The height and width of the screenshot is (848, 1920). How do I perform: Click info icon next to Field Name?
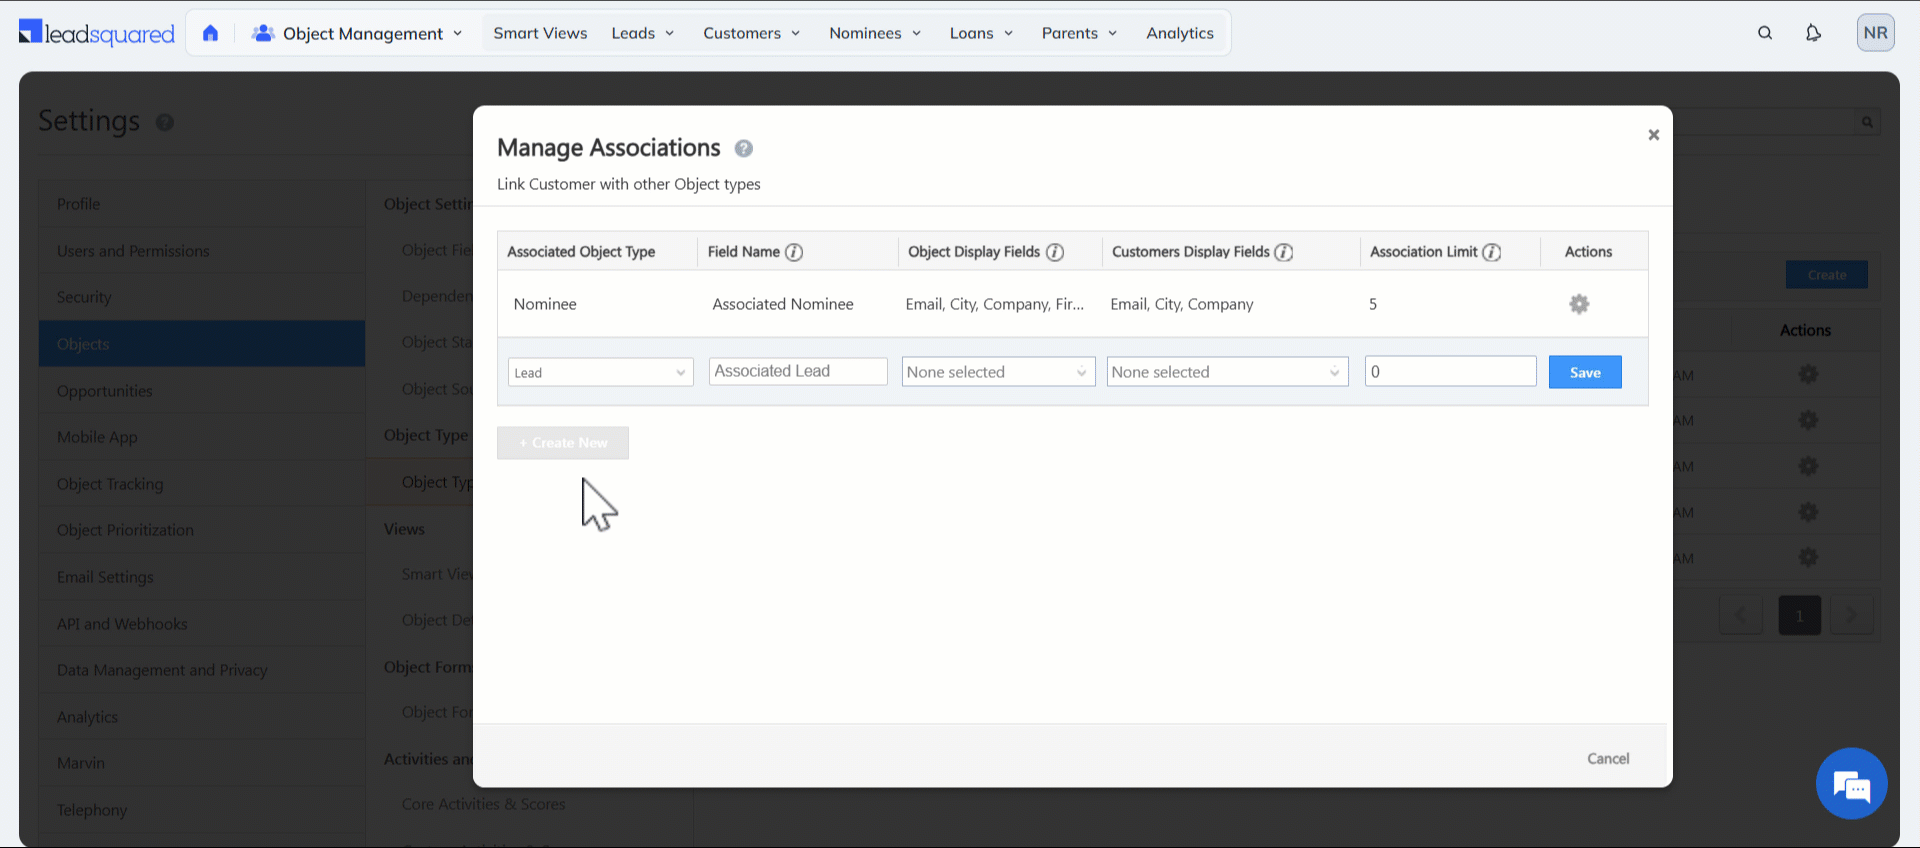[794, 252]
